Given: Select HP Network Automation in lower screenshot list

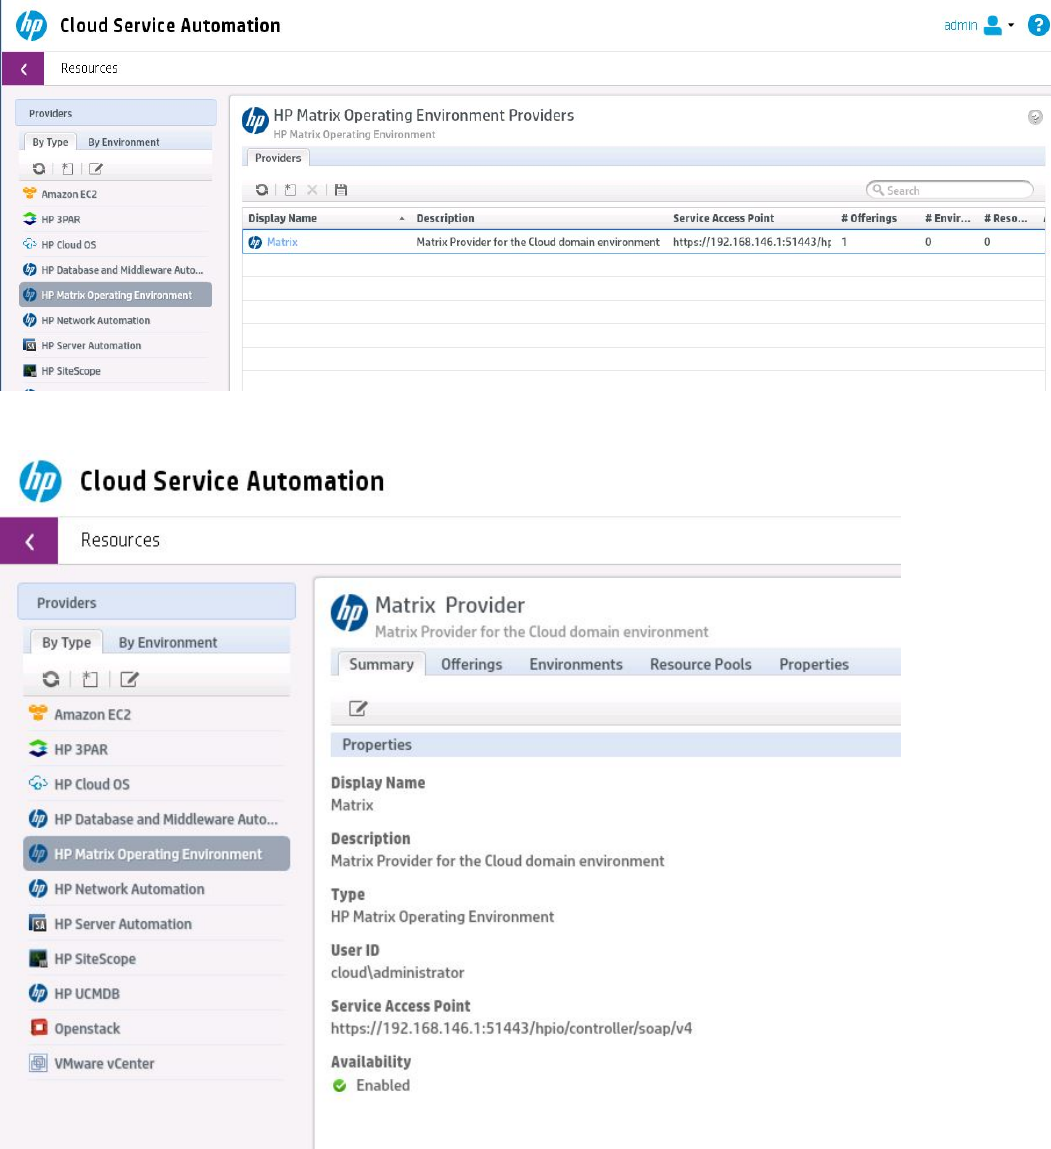Looking at the screenshot, I should click(156, 889).
